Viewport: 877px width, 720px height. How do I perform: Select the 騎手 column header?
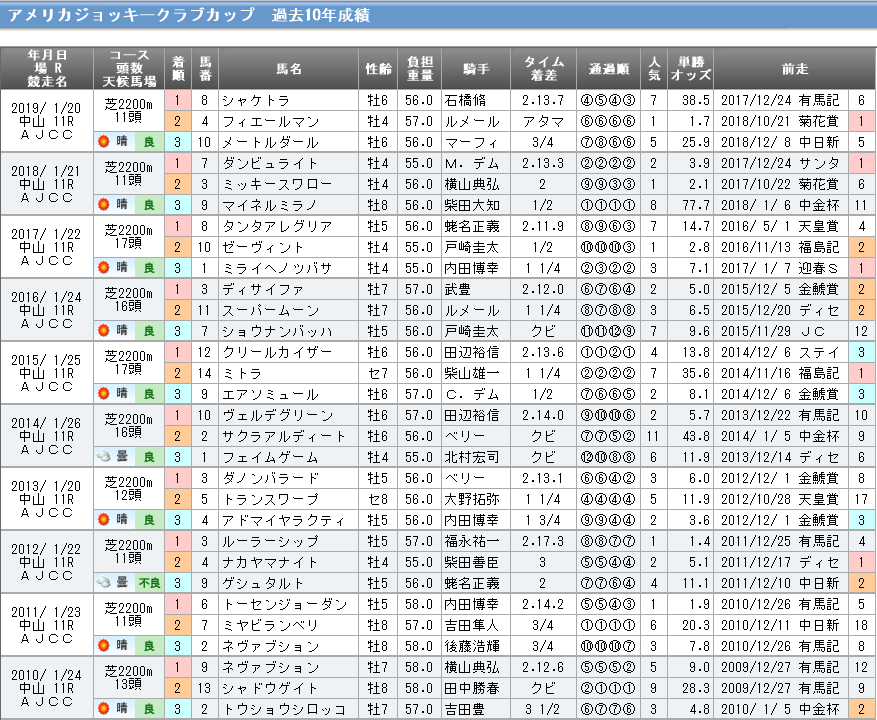click(x=476, y=69)
